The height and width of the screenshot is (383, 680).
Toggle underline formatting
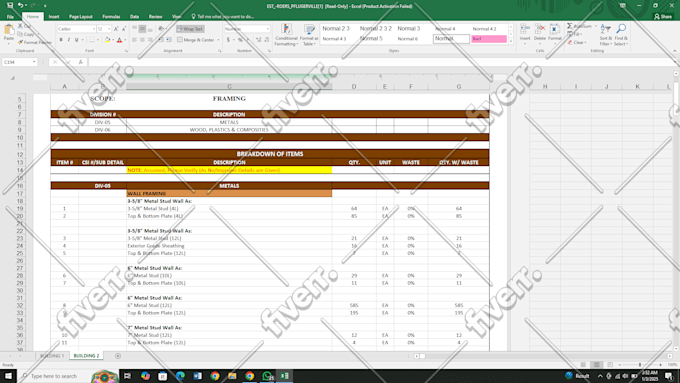[x=77, y=40]
